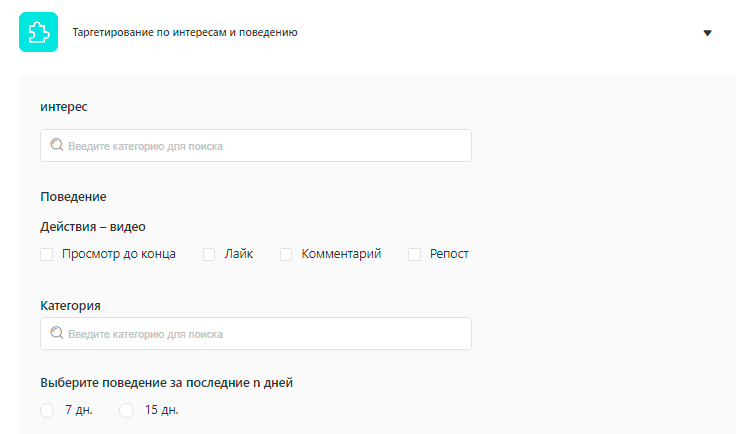The width and height of the screenshot is (750, 434).
Task: Check the Комментарий checkbox square
Action: click(x=286, y=255)
